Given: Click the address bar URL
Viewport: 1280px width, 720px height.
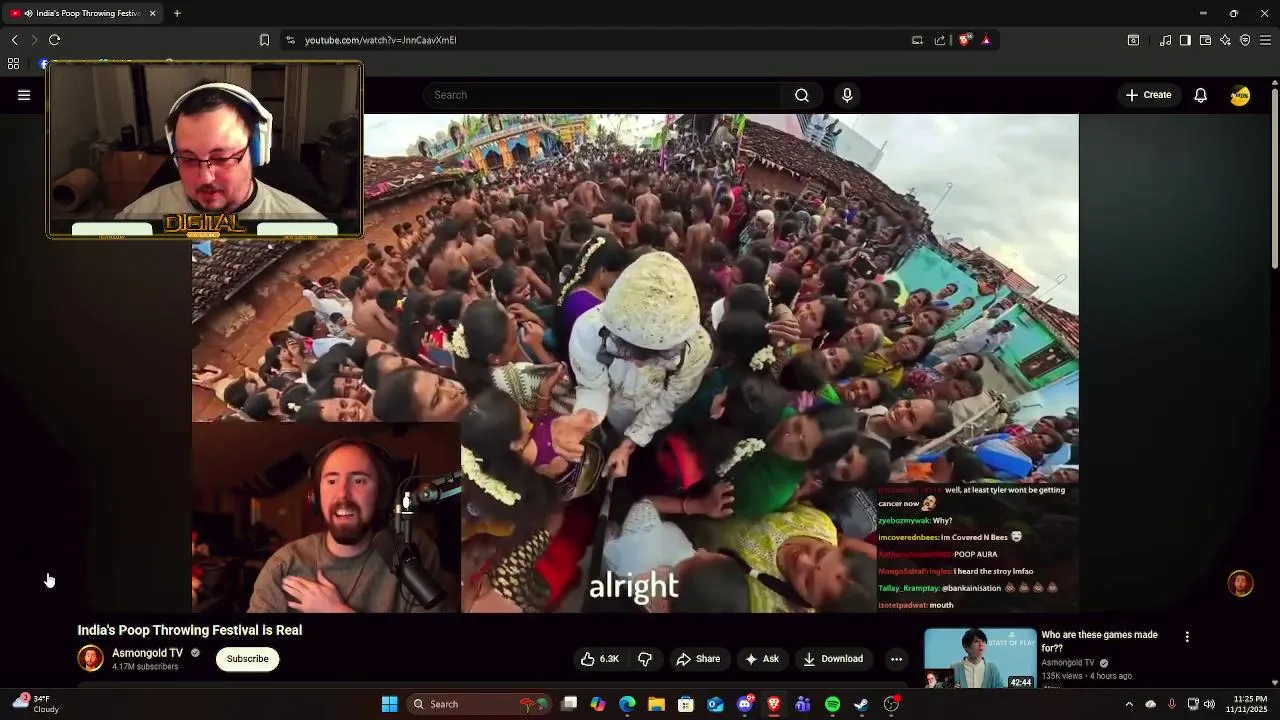Looking at the screenshot, I should 380,40.
